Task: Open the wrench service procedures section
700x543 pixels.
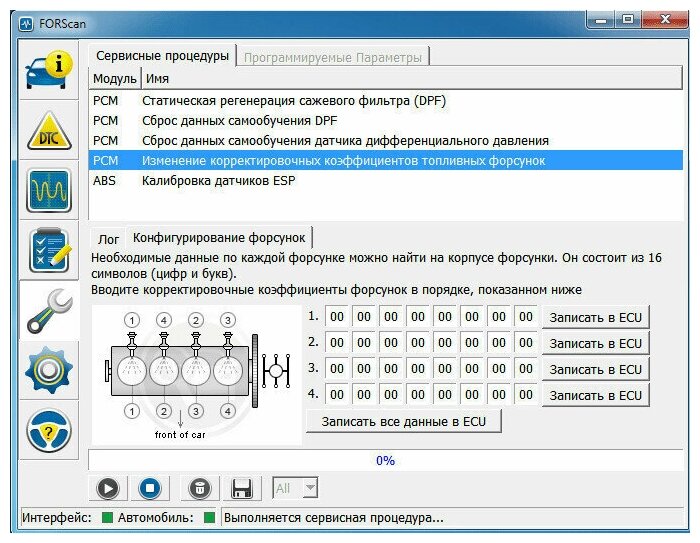Action: 49,311
